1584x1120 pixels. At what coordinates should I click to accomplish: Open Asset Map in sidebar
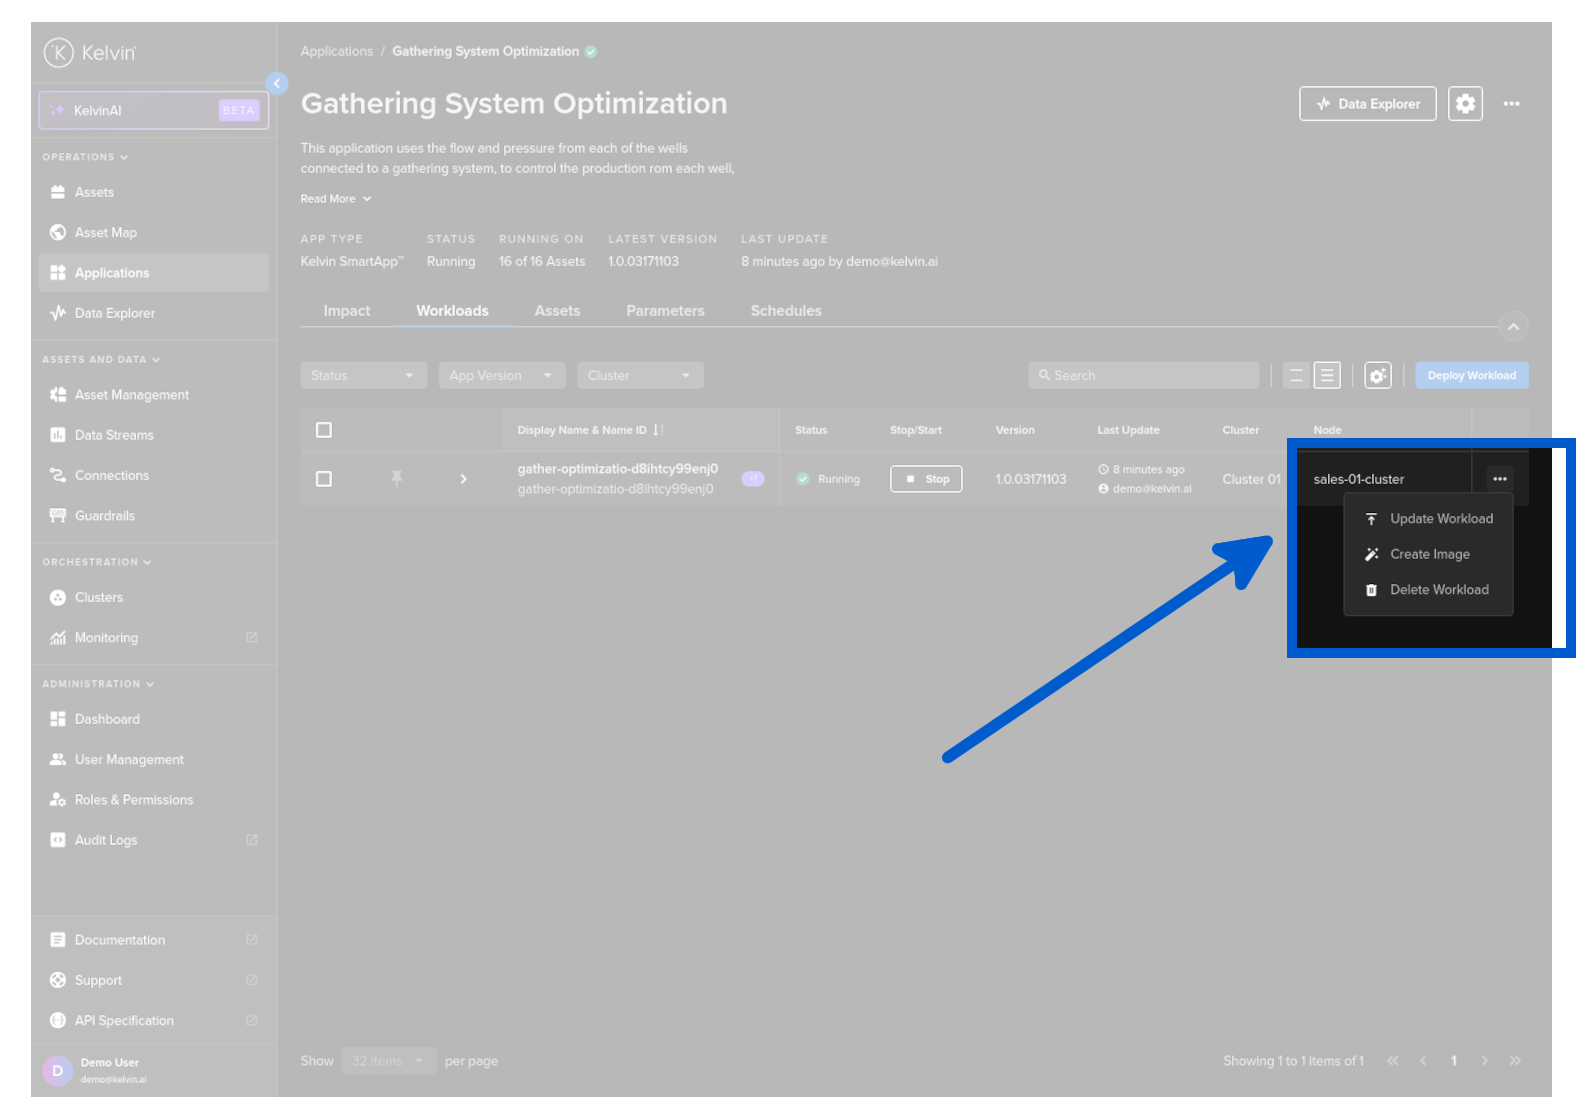(x=105, y=233)
